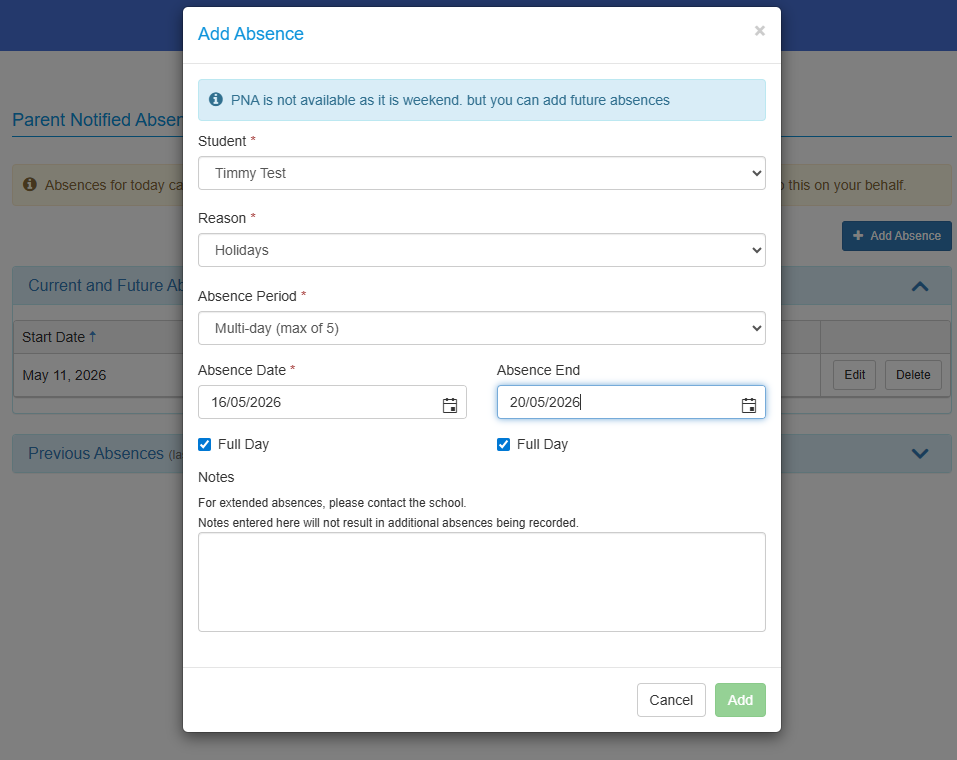The height and width of the screenshot is (760, 957).
Task: Open the Reason dropdown showing Holidays
Action: 482,250
